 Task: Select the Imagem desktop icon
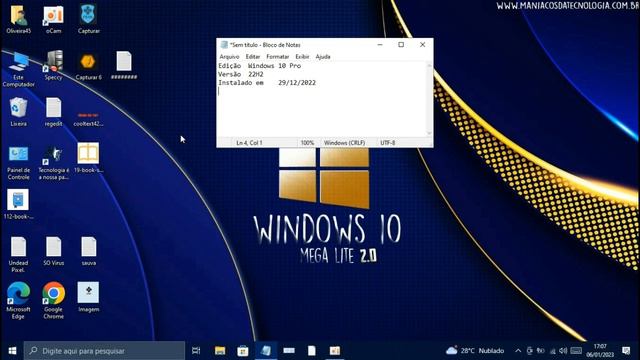click(x=88, y=297)
